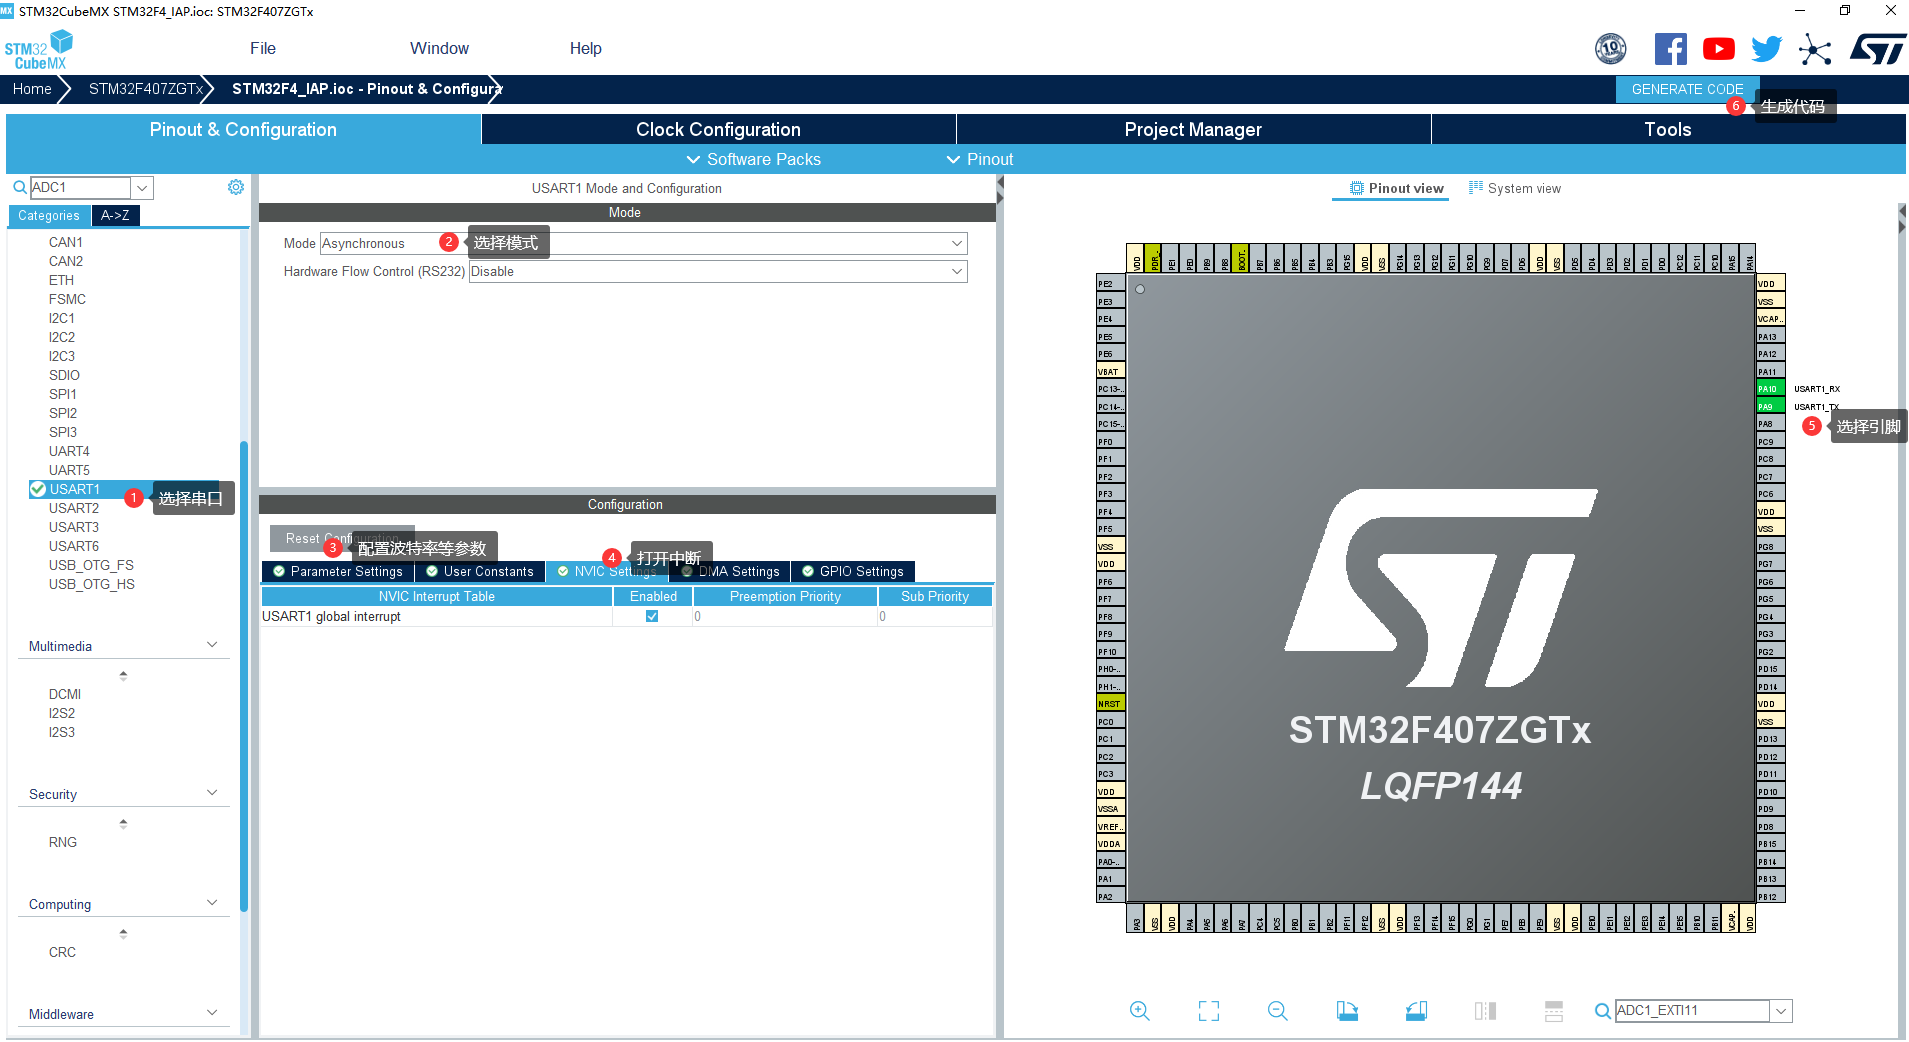Open User Constants tab

point(480,571)
